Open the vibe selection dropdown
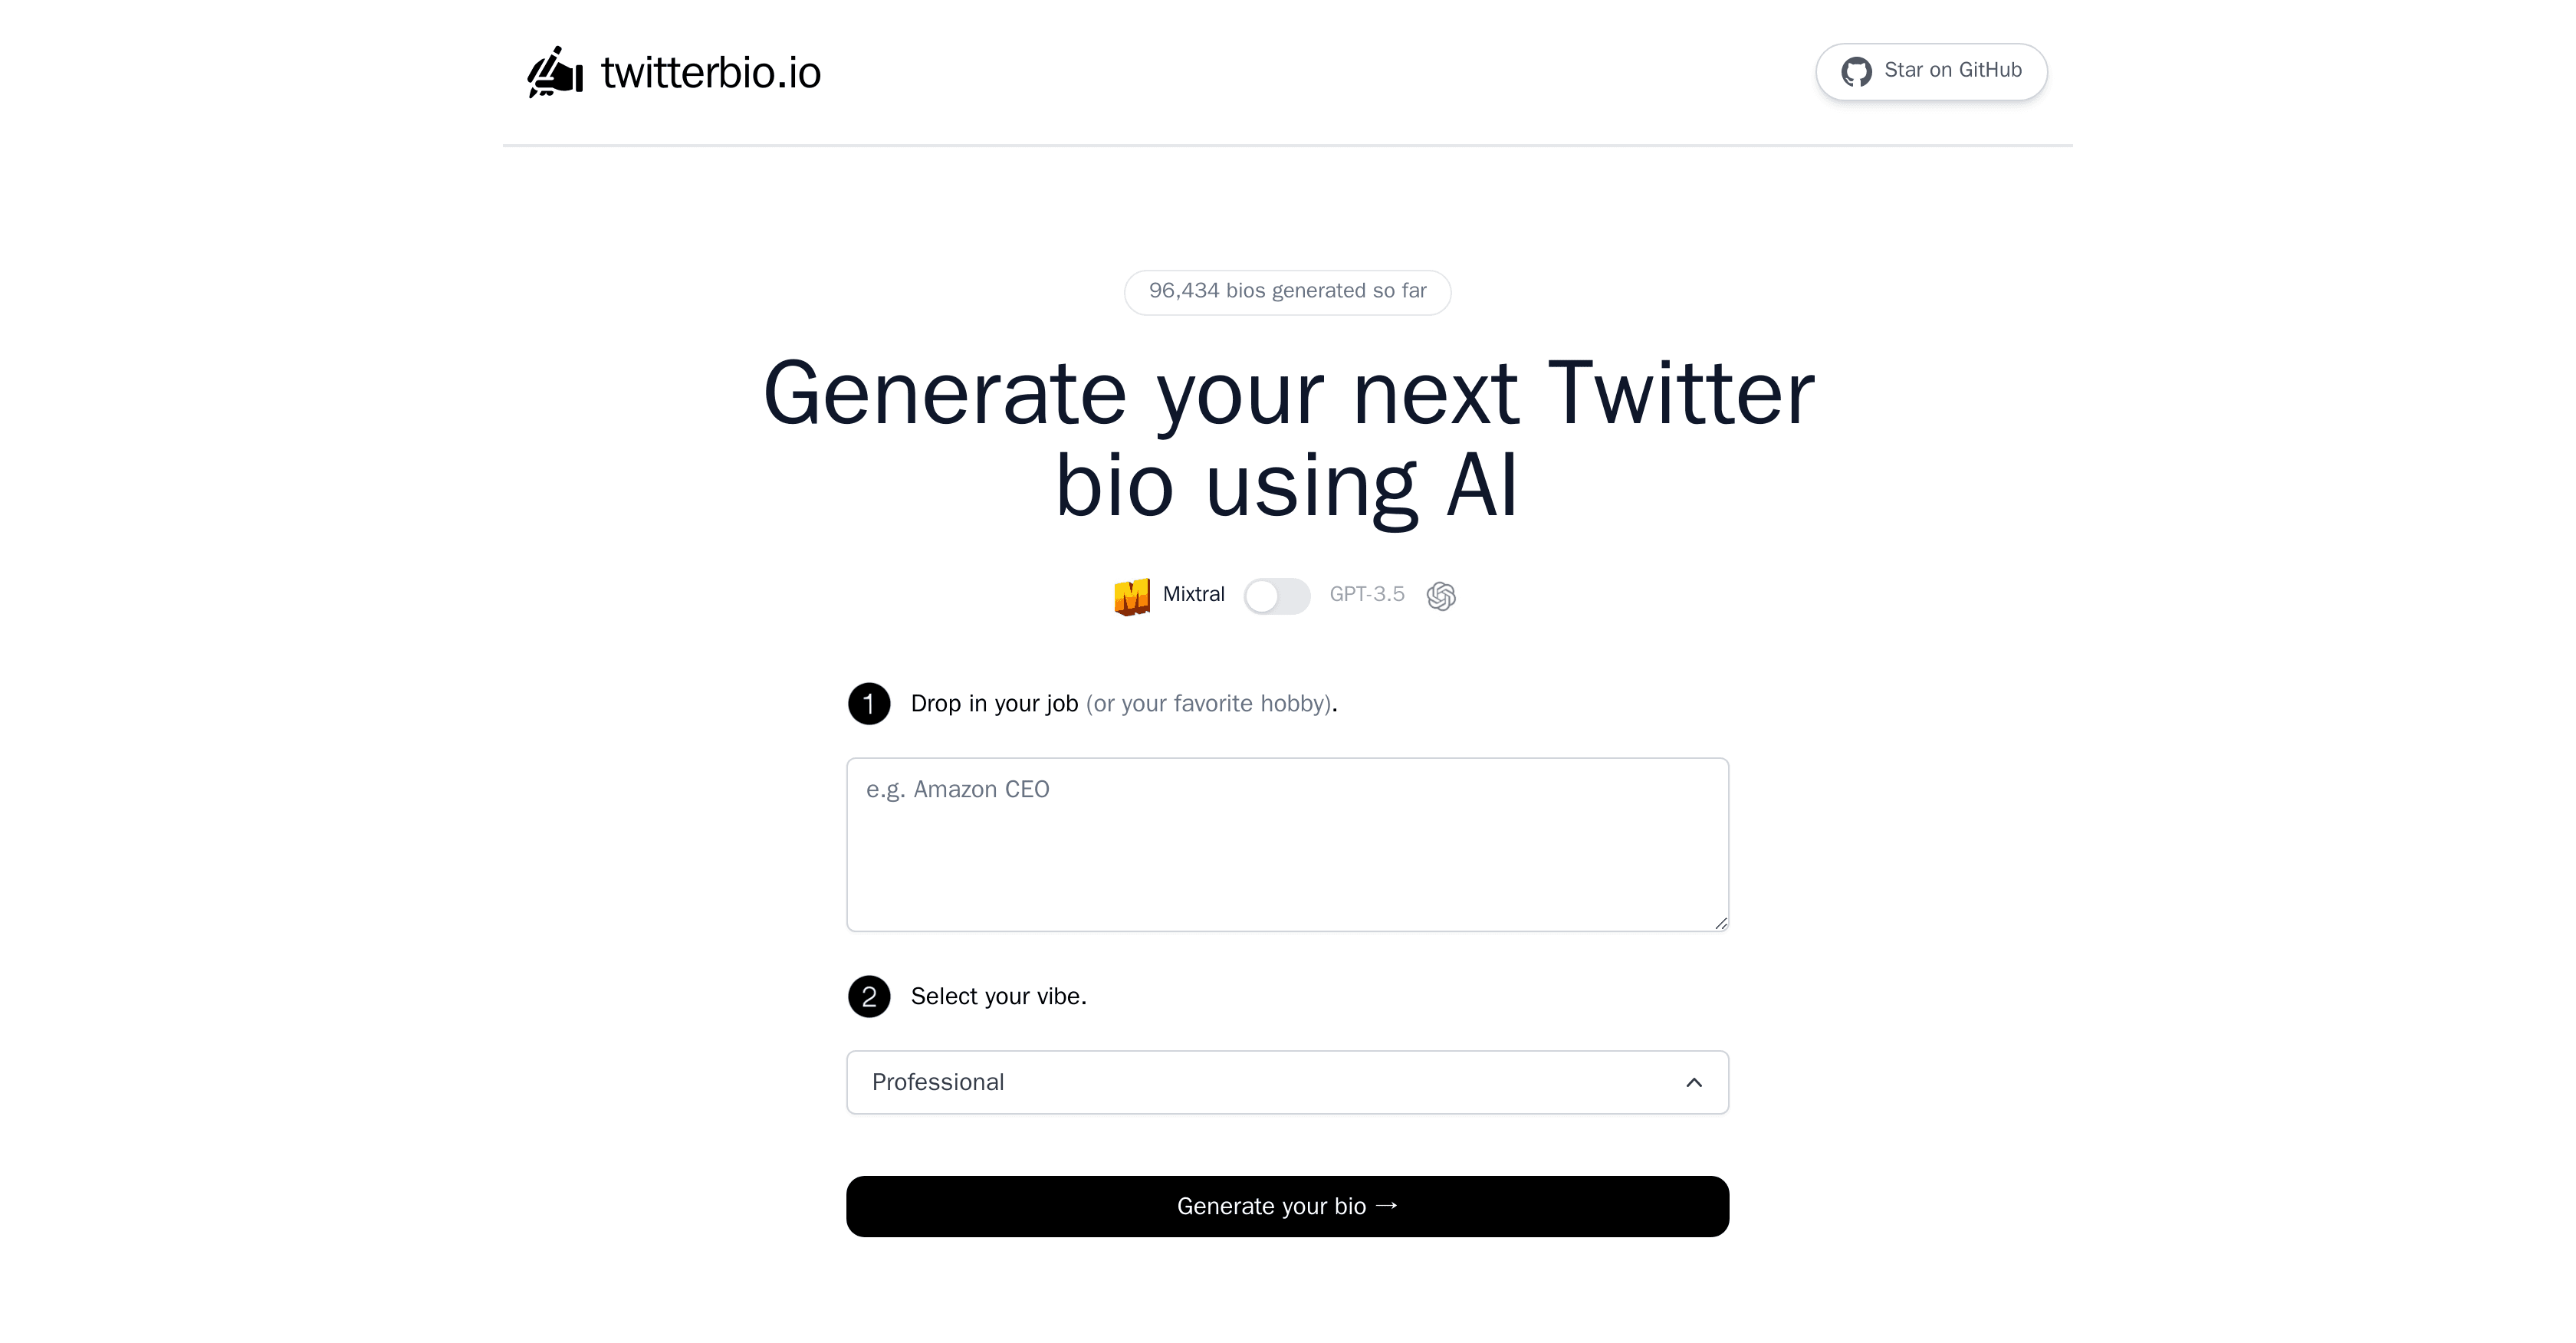This screenshot has height=1343, width=2576. click(1287, 1082)
